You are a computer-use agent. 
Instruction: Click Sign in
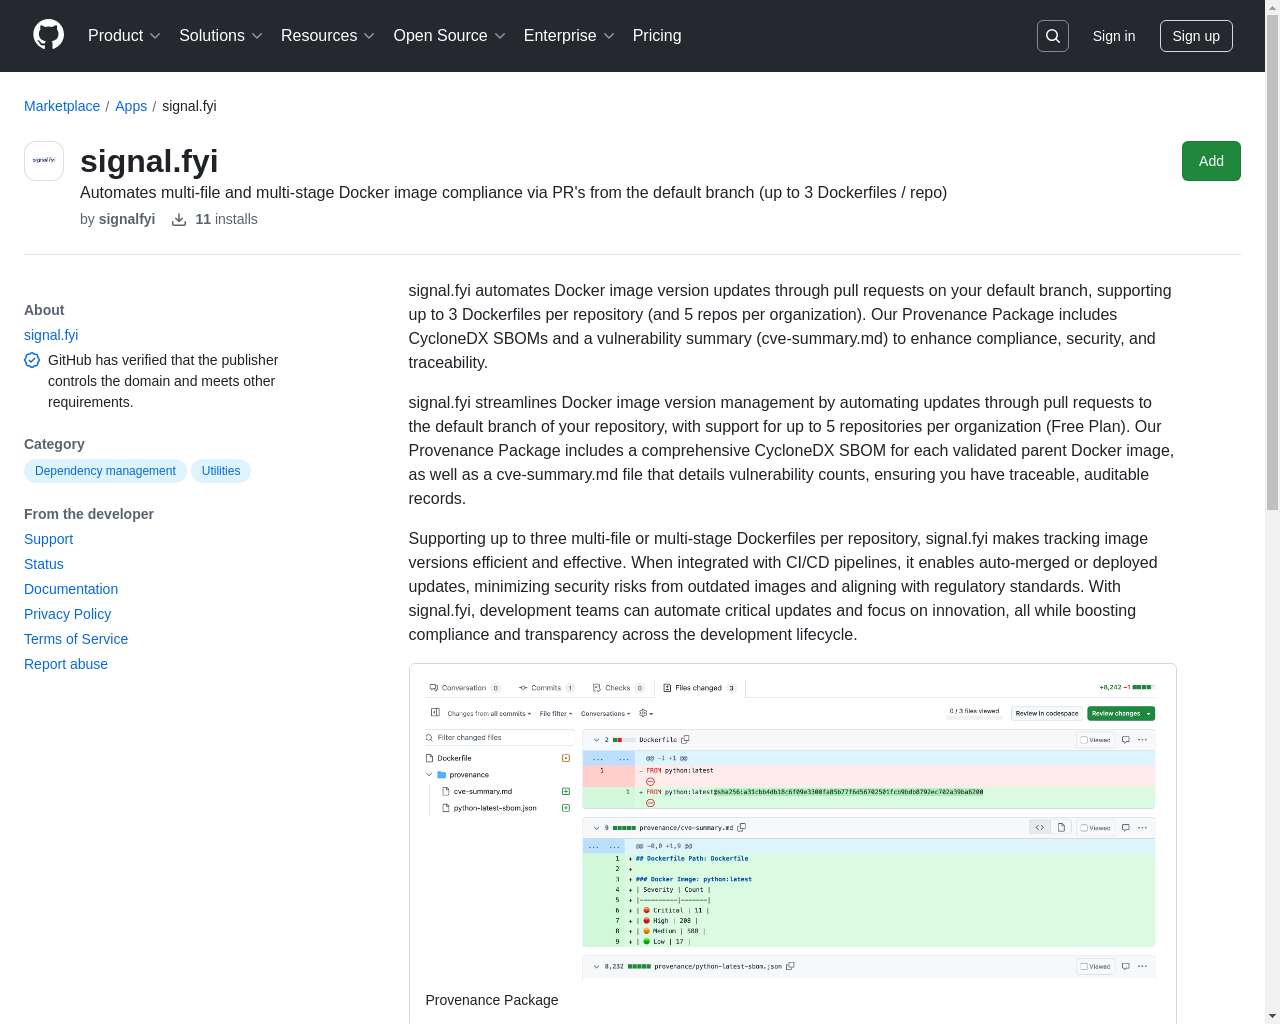pyautogui.click(x=1114, y=36)
